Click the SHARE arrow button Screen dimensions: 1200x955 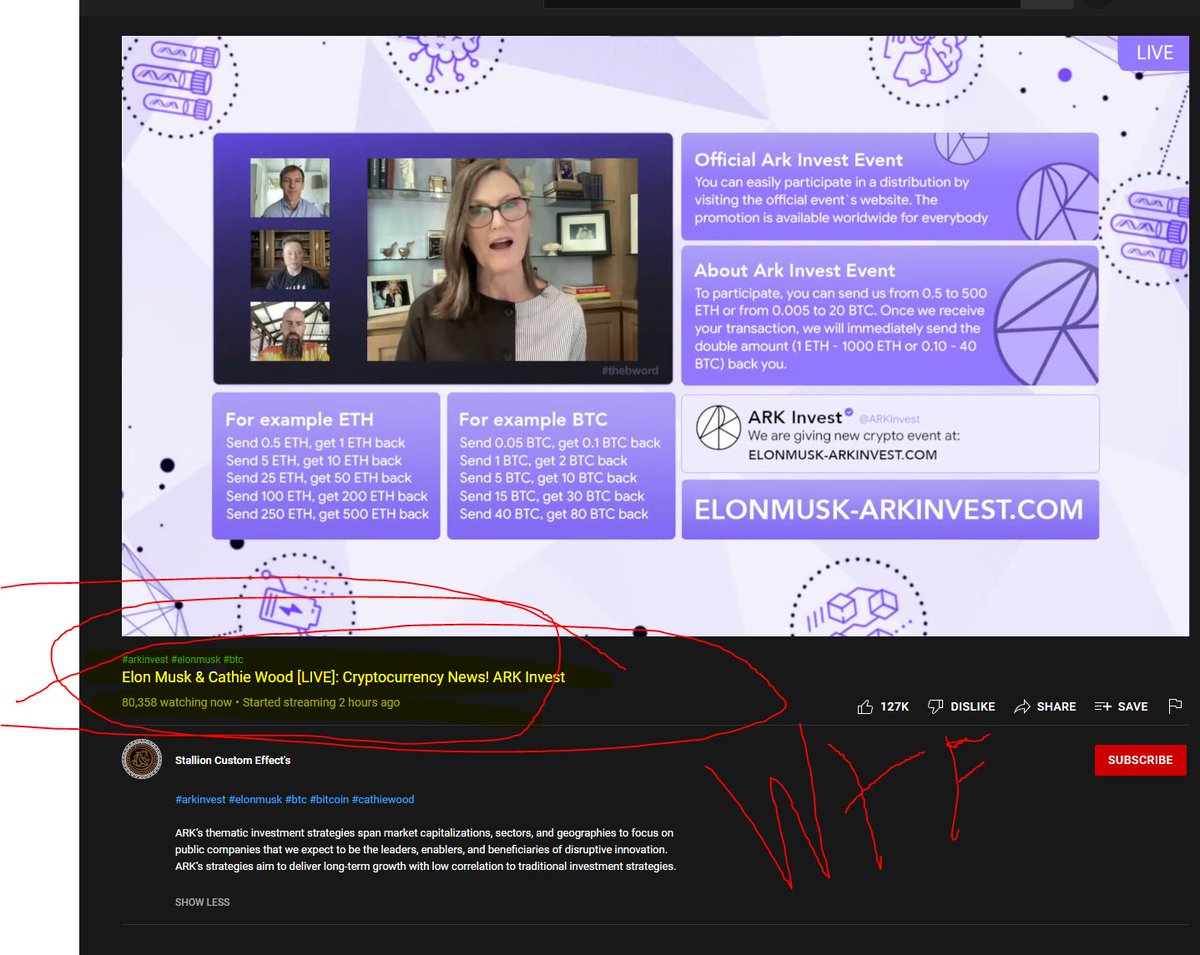[x=1044, y=706]
